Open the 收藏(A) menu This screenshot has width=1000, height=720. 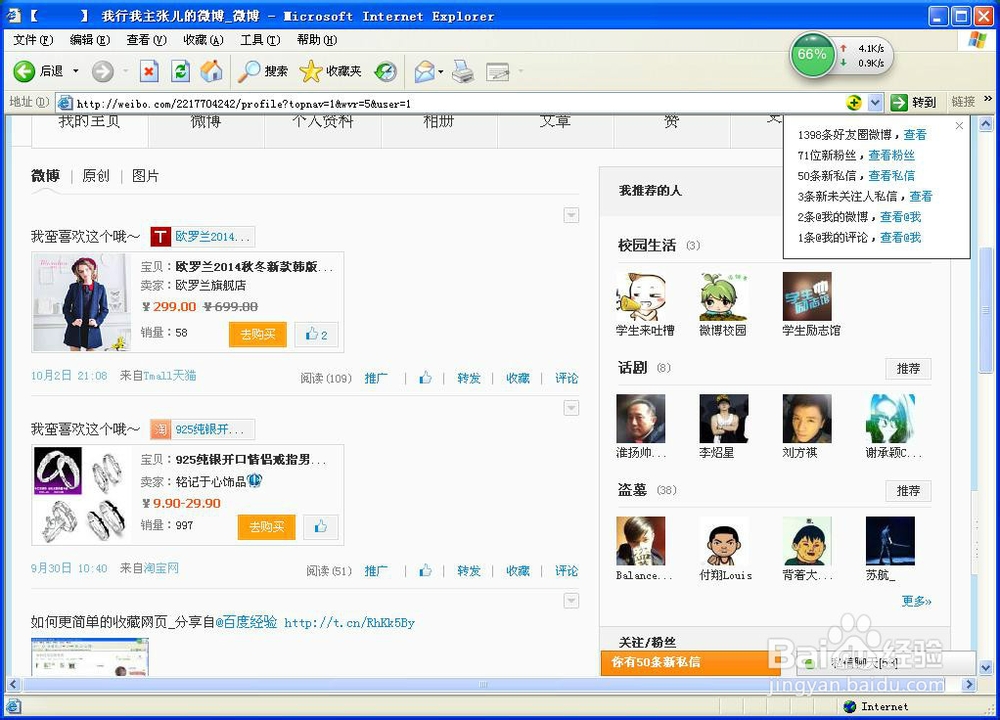click(203, 40)
